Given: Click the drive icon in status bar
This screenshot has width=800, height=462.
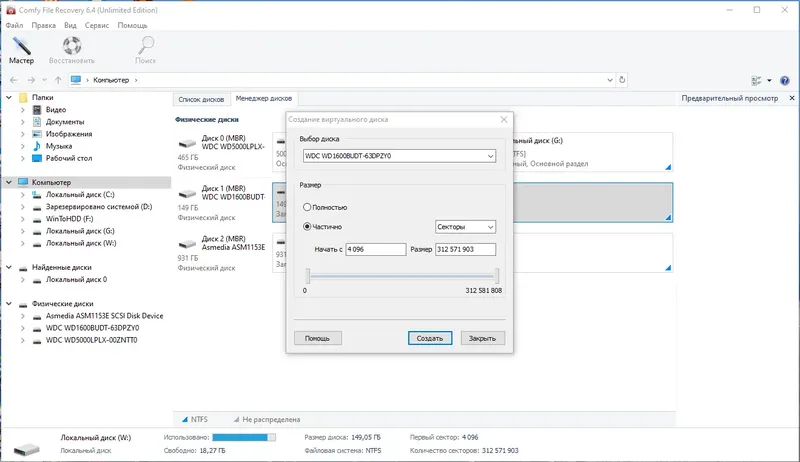Looking at the screenshot, I should click(x=27, y=449).
